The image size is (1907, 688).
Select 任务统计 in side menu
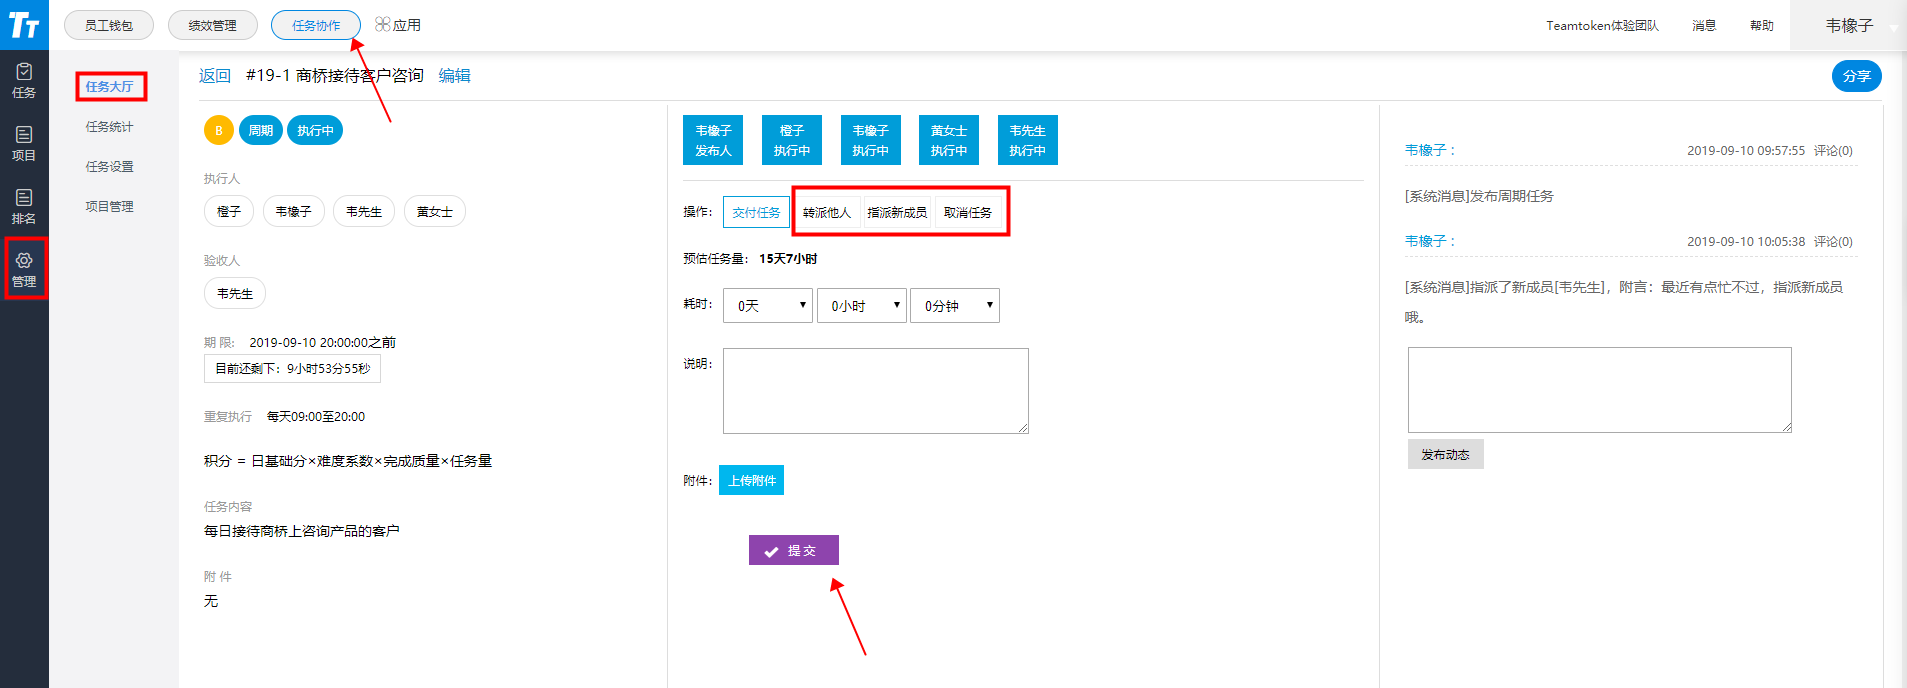pyautogui.click(x=109, y=127)
